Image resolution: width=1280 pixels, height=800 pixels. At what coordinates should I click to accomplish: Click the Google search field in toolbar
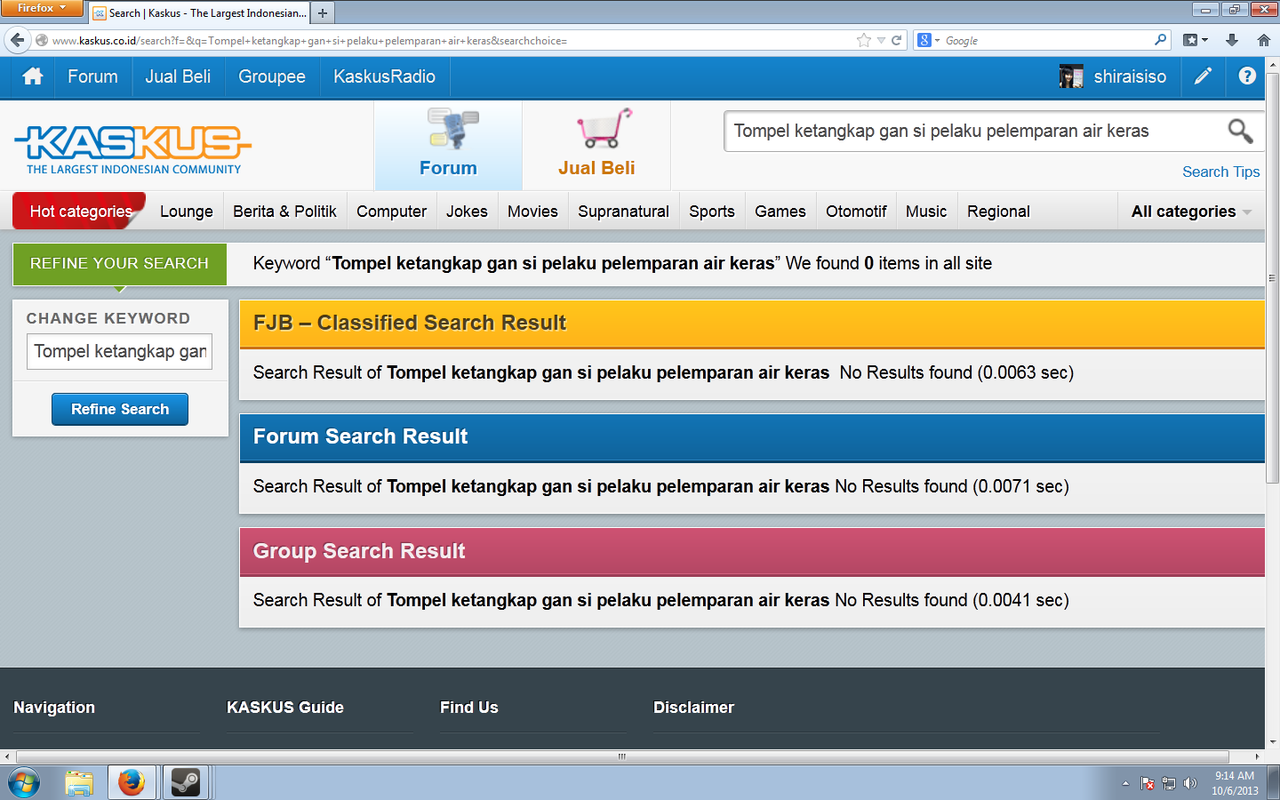(x=1046, y=40)
